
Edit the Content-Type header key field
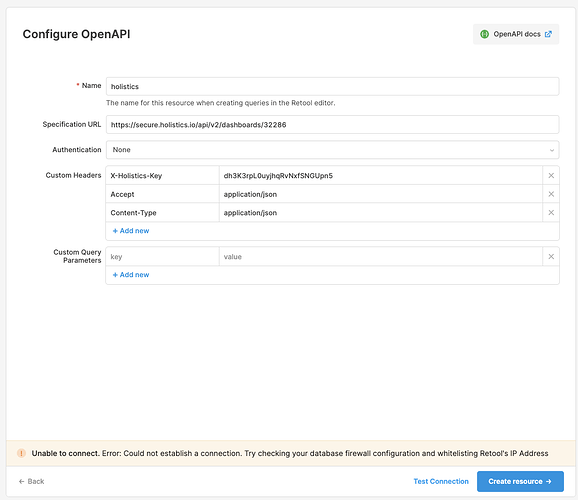click(163, 212)
